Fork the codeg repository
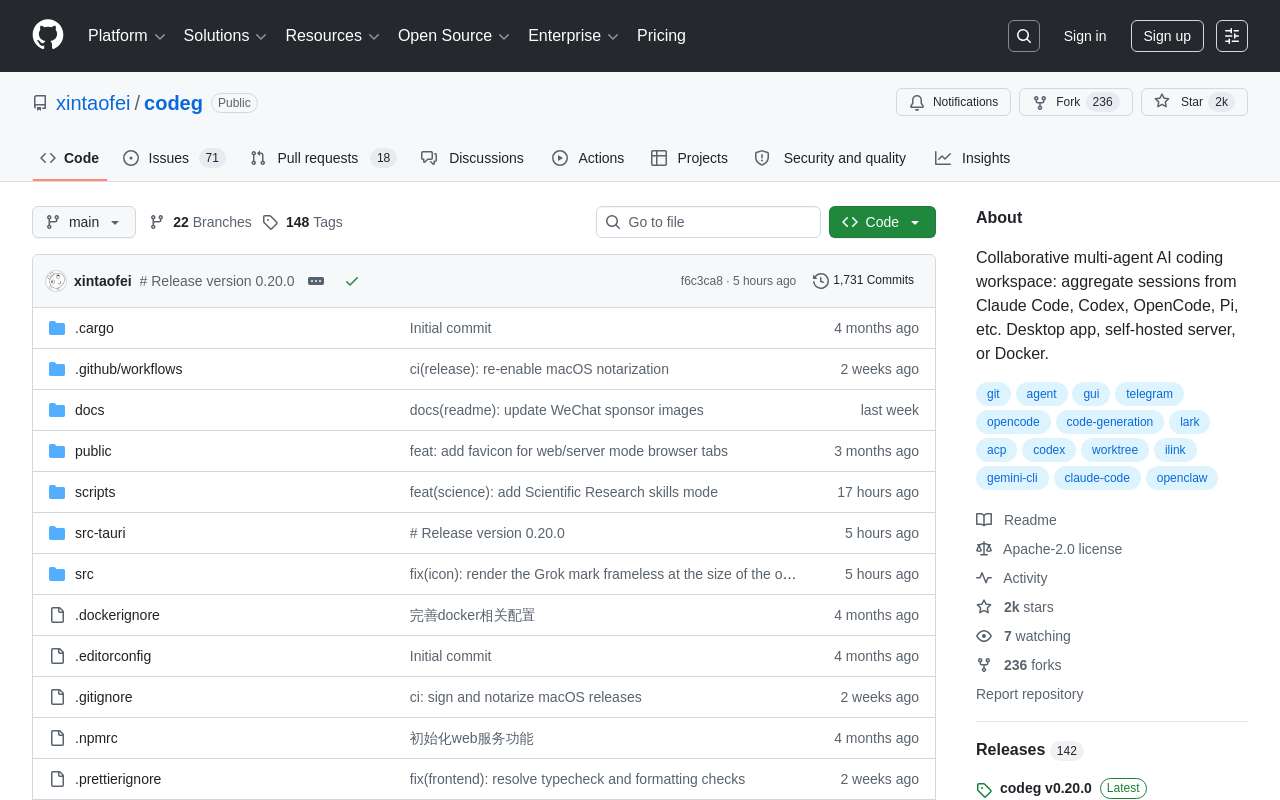 pos(1075,102)
